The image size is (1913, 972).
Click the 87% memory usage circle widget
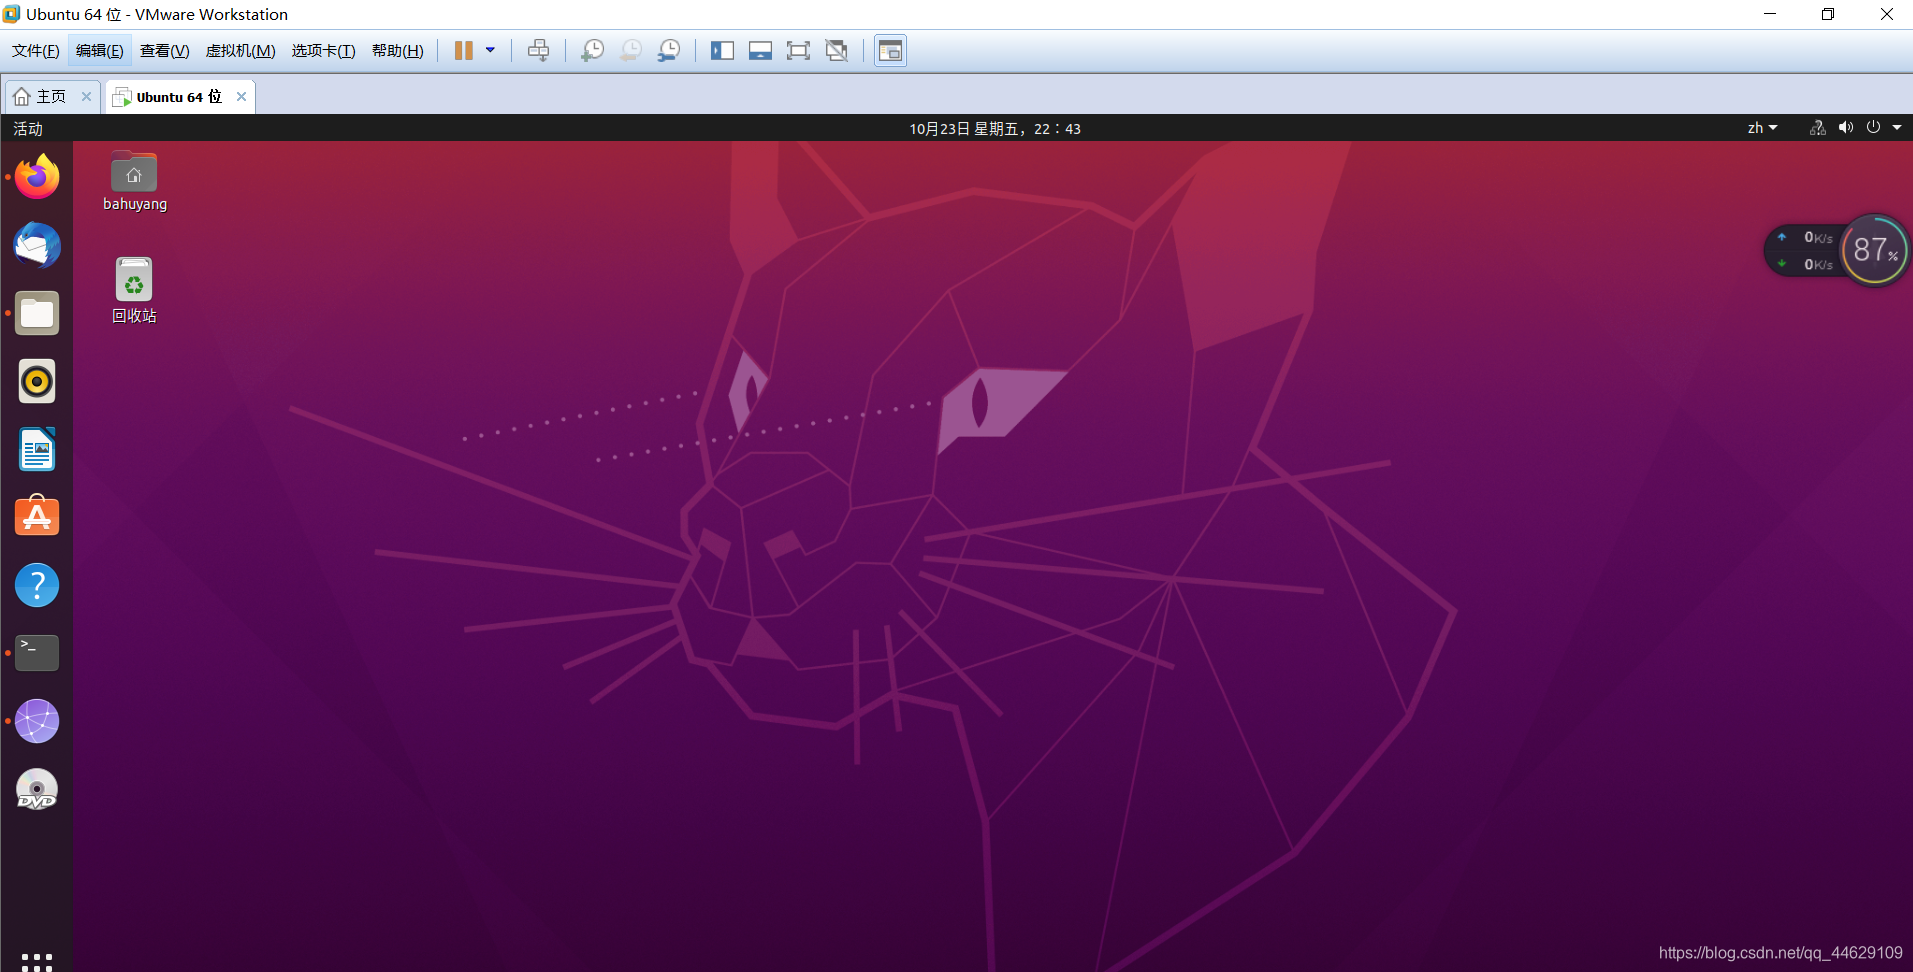pyautogui.click(x=1875, y=250)
